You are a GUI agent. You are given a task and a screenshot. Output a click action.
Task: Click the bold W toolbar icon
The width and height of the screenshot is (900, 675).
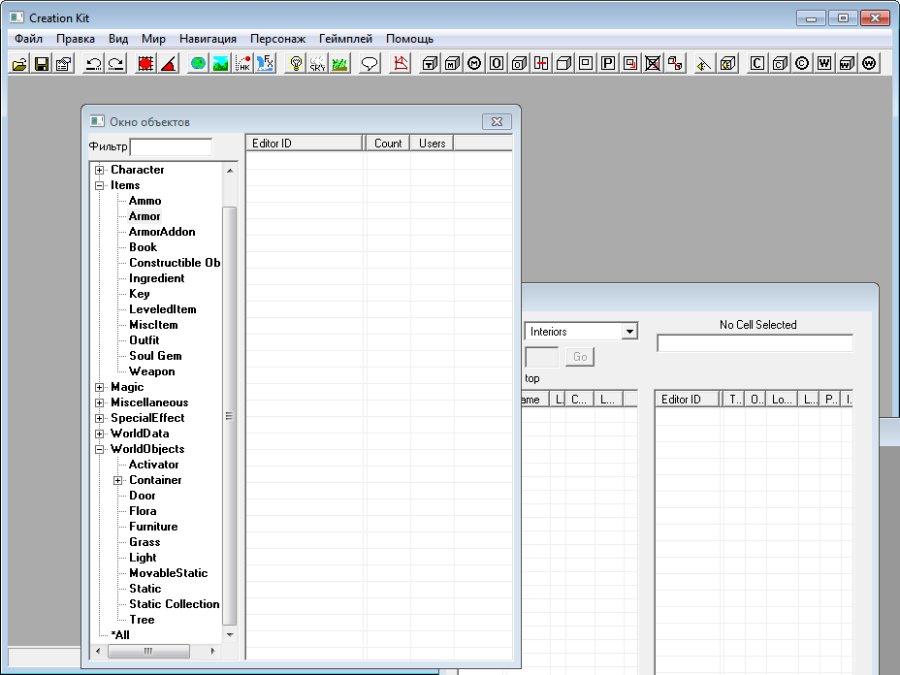(824, 63)
